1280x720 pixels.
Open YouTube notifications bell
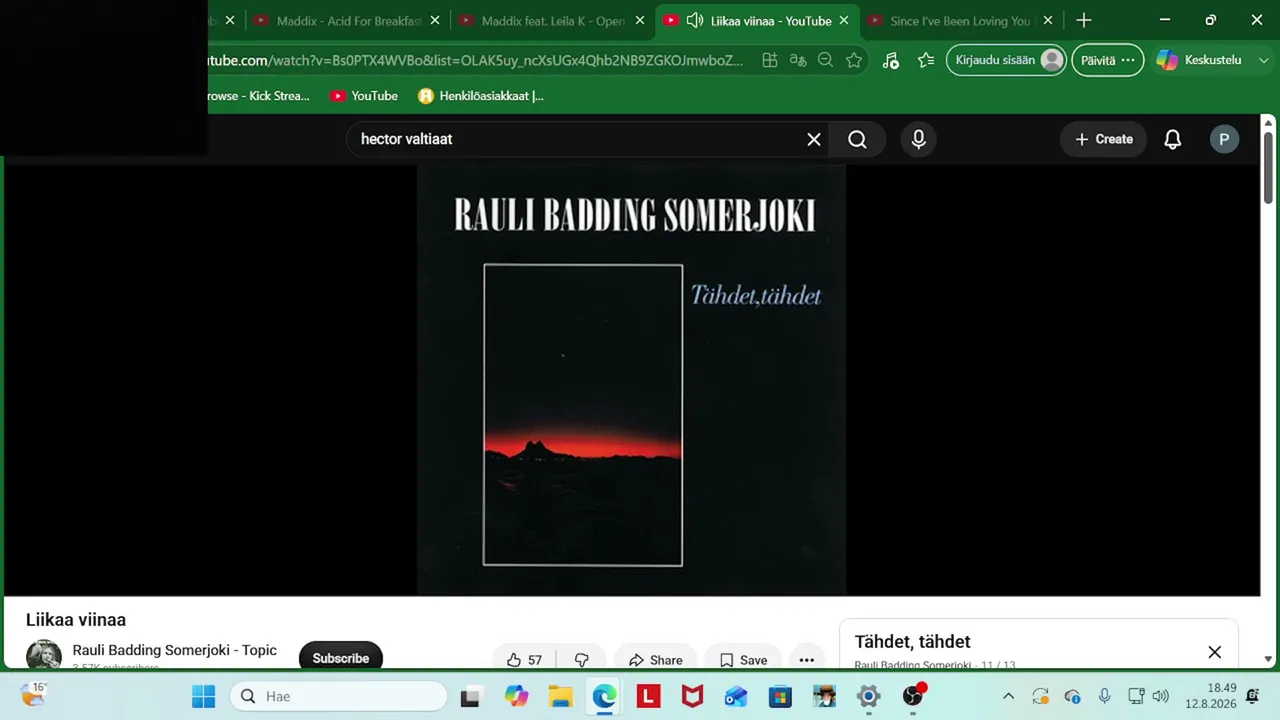[1173, 140]
